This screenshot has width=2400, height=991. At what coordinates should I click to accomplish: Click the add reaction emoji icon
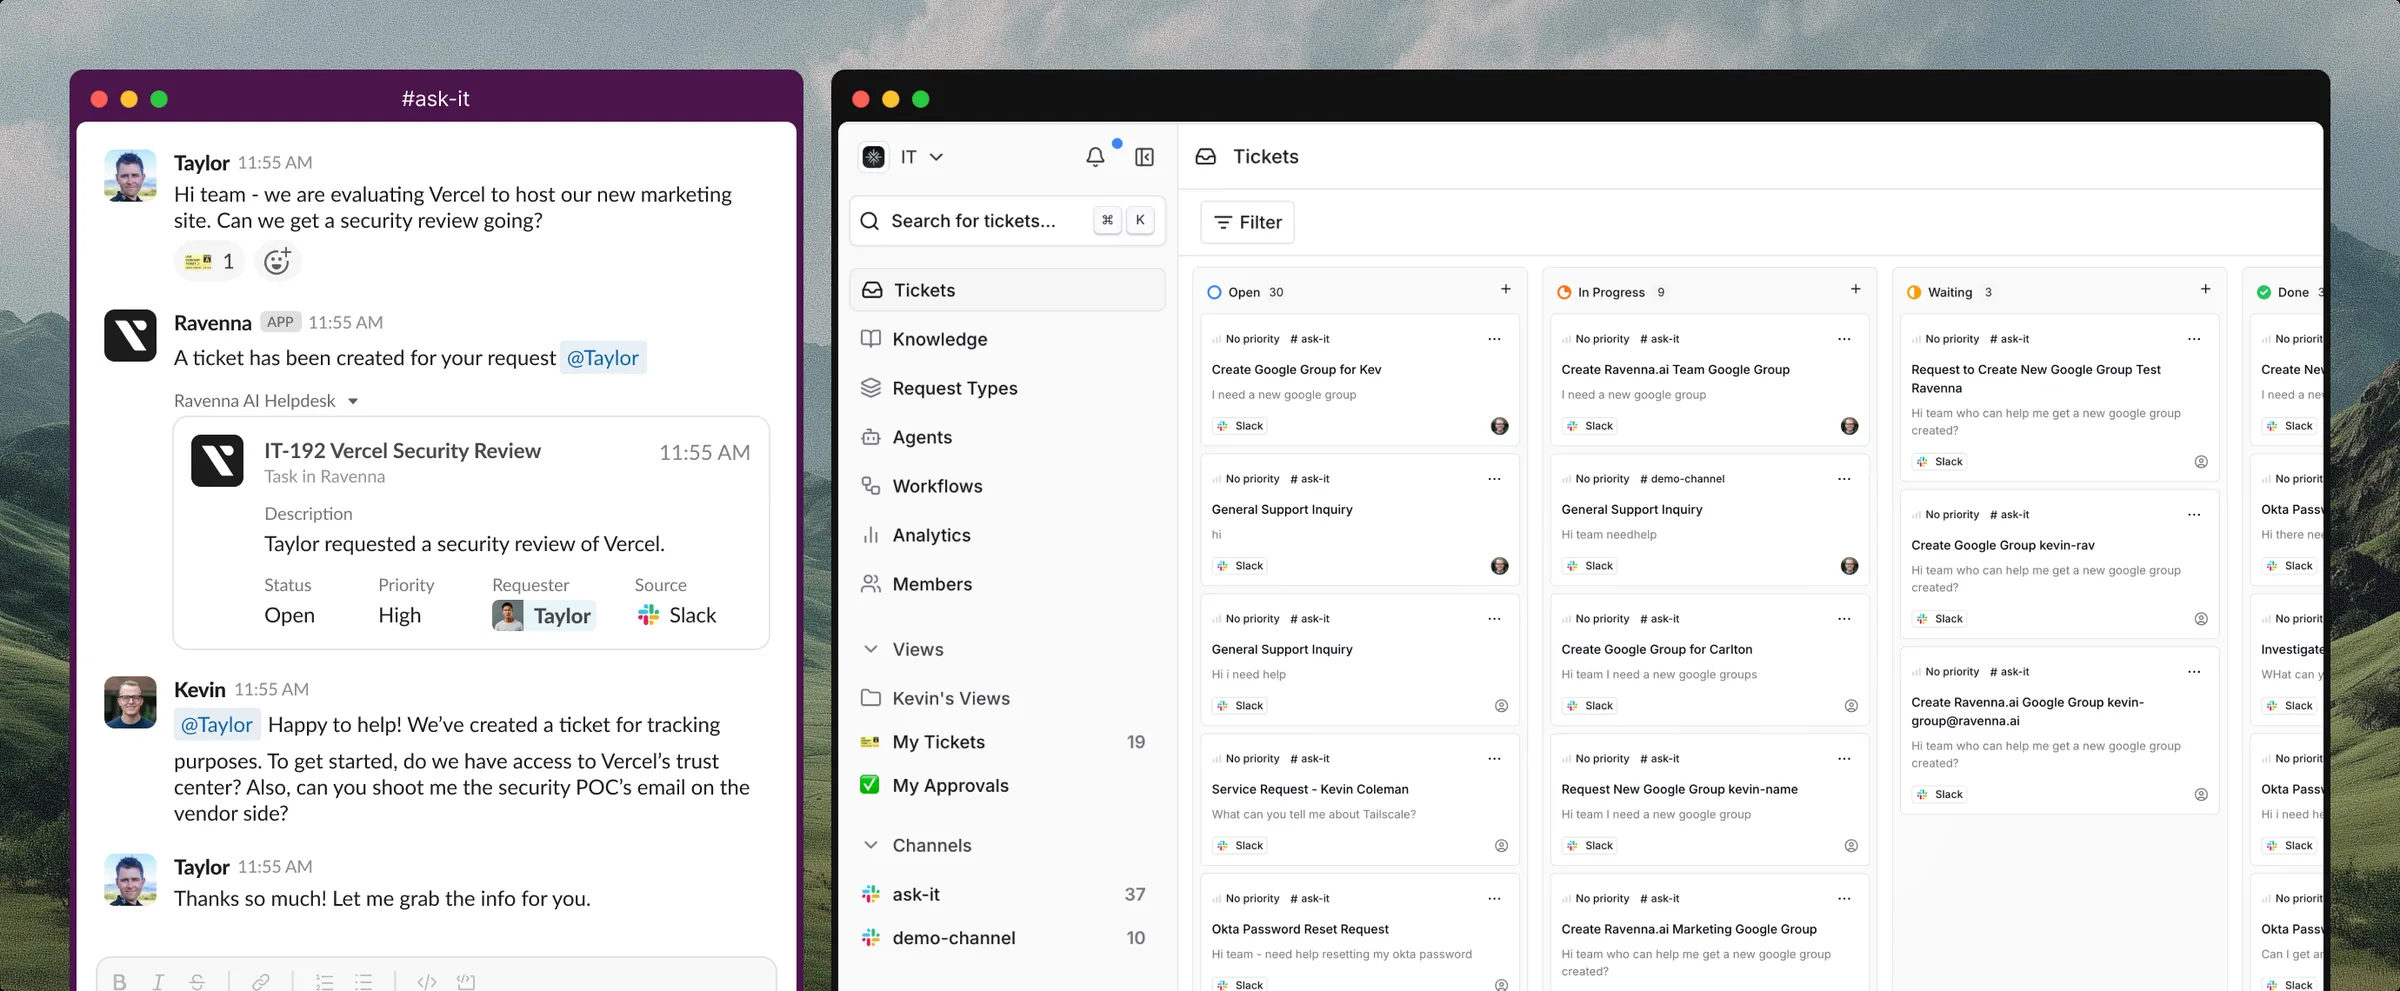(277, 261)
